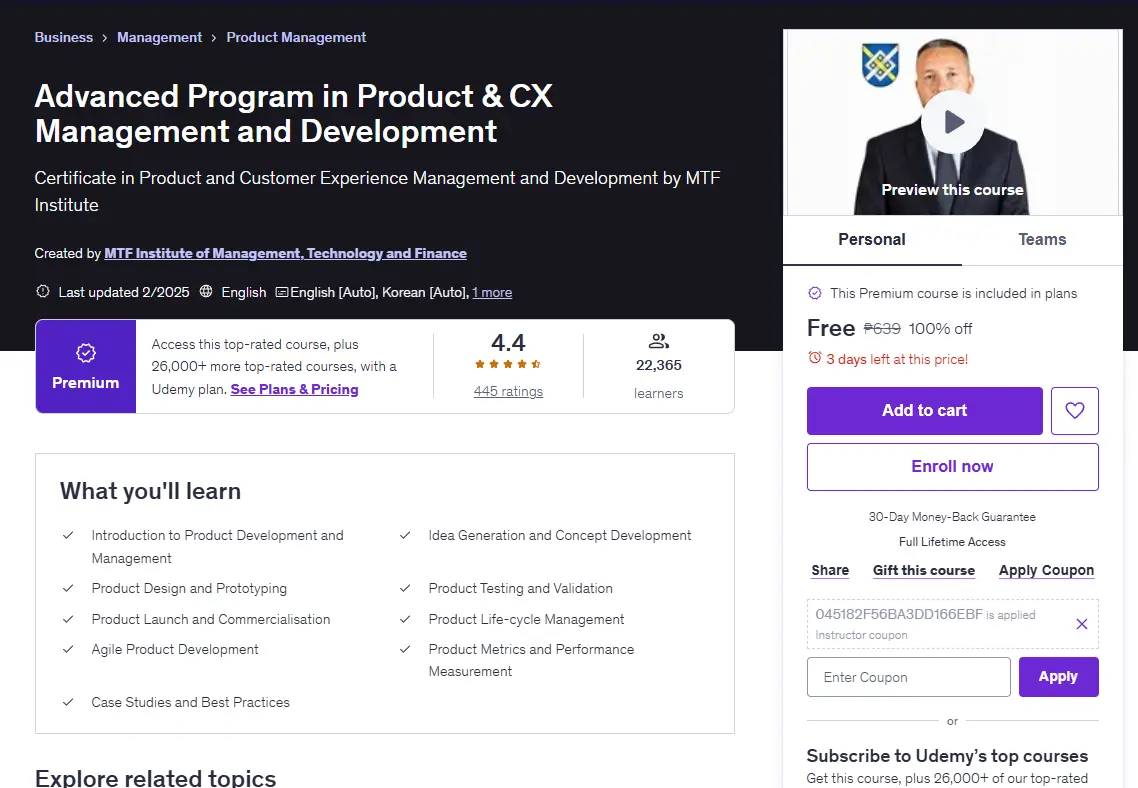Click the 'Free' price text
This screenshot has height=788, width=1138.
(x=831, y=328)
